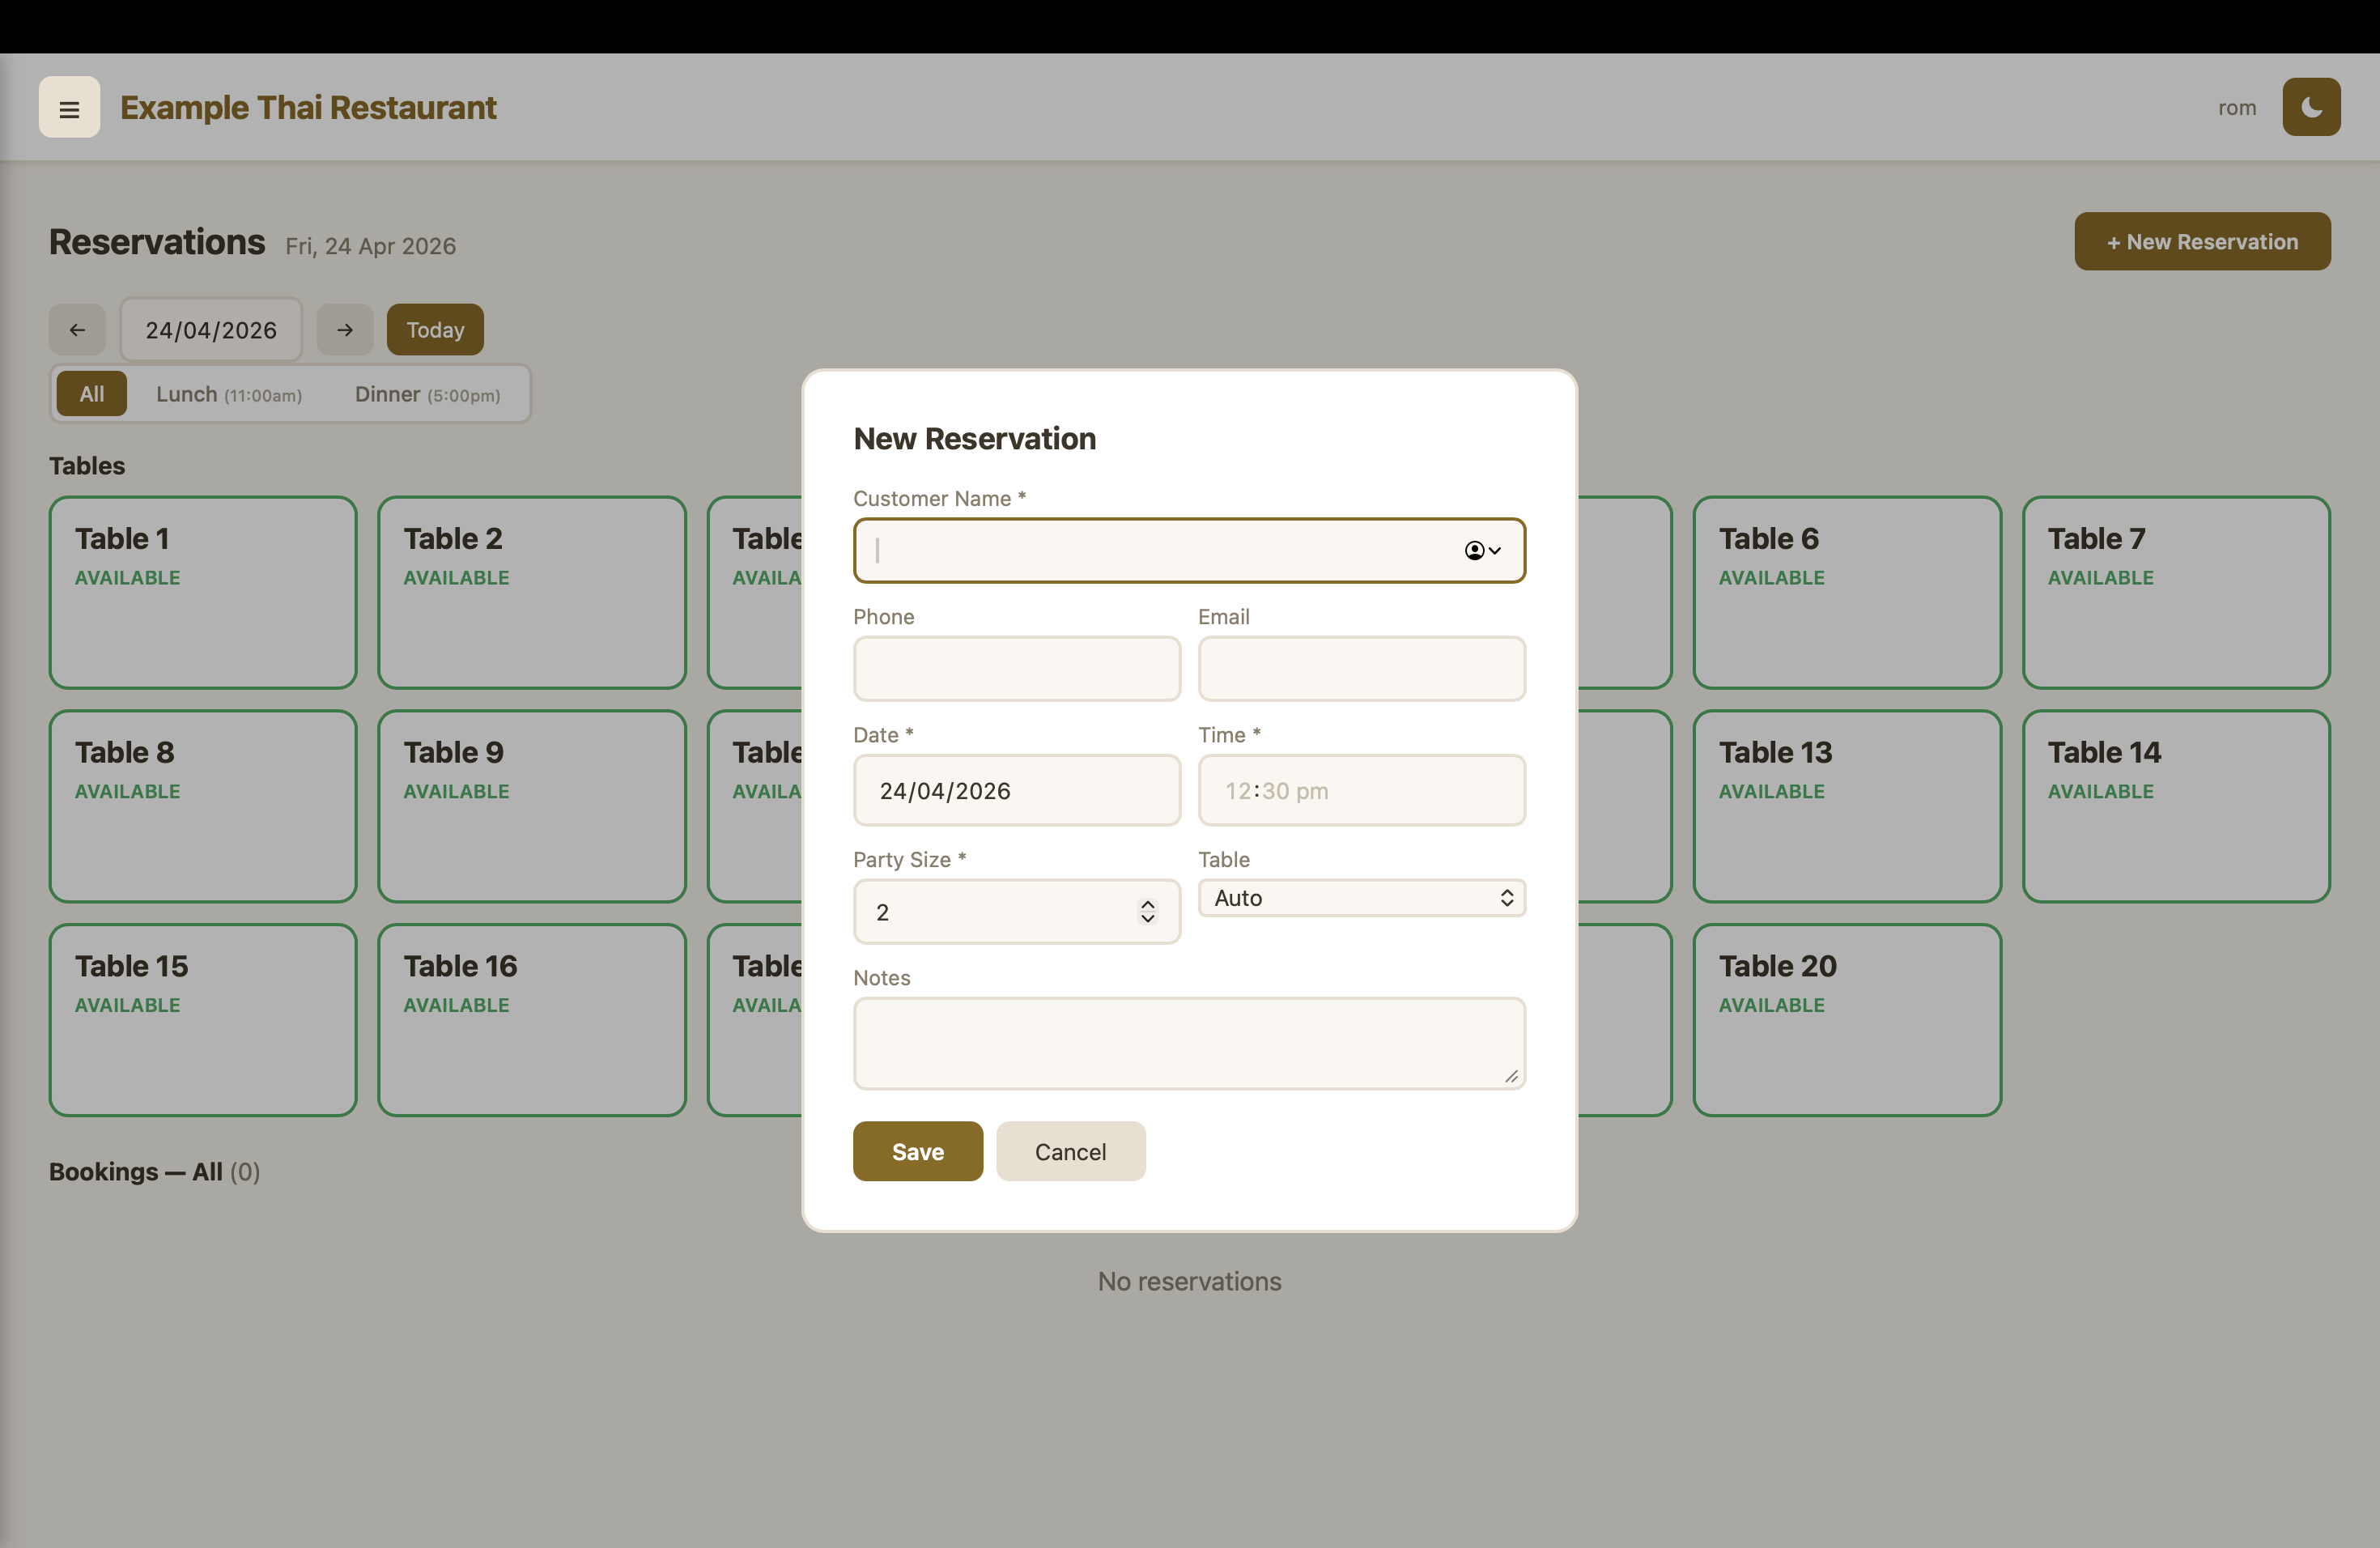Select the Table 6 card
Image resolution: width=2380 pixels, height=1548 pixels.
[1847, 593]
